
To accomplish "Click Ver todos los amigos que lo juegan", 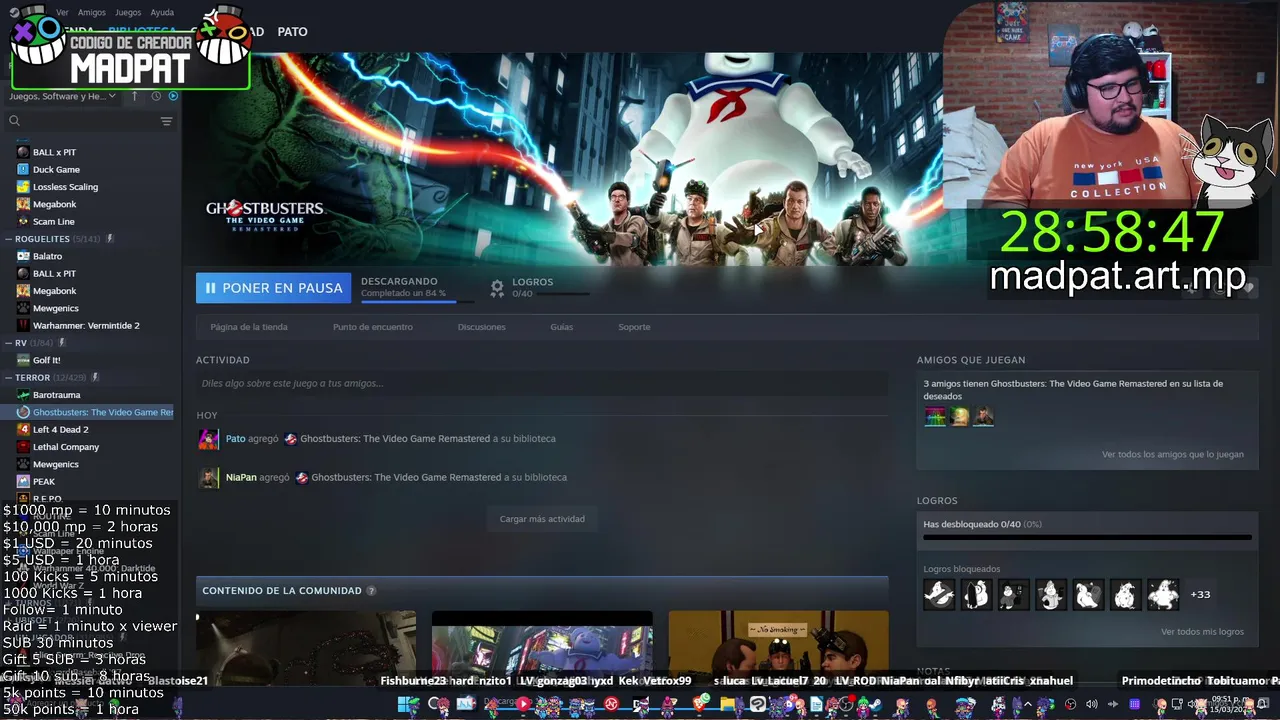I will click(1173, 454).
